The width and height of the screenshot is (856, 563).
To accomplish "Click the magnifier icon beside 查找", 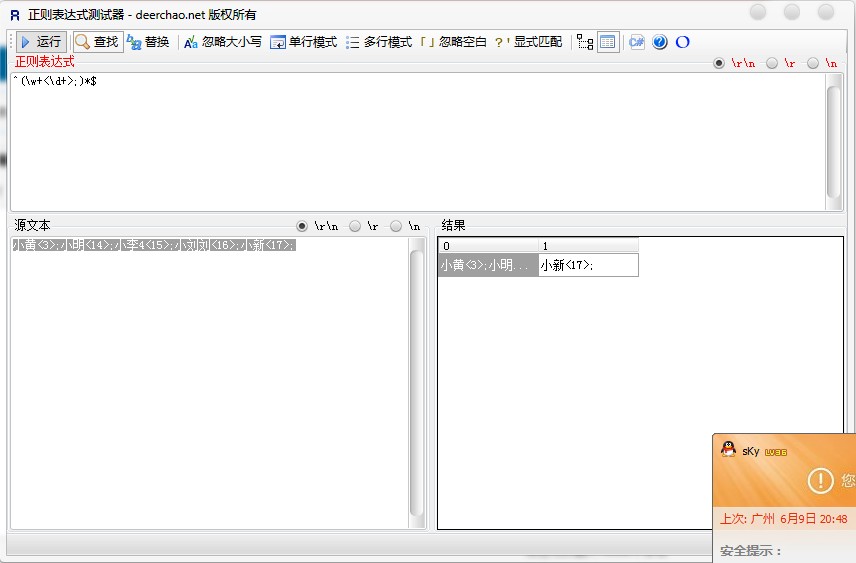I will point(82,42).
